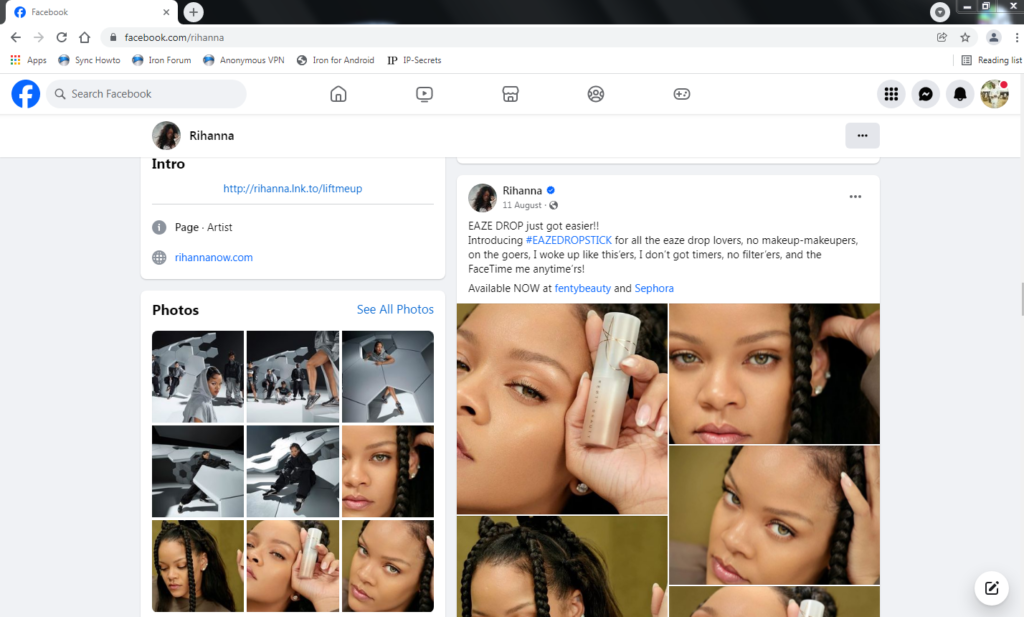This screenshot has width=1024, height=617.
Task: Open the large post photo holding product
Action: (562, 409)
